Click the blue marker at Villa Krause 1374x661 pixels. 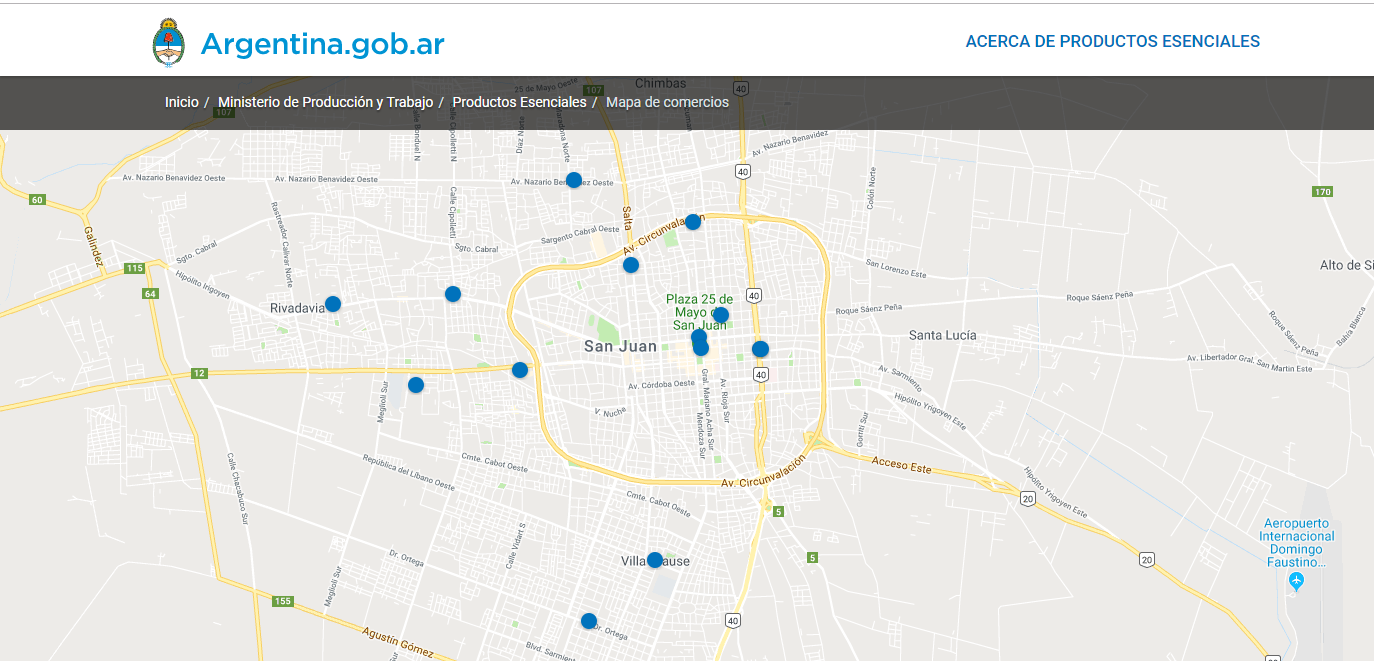click(654, 560)
